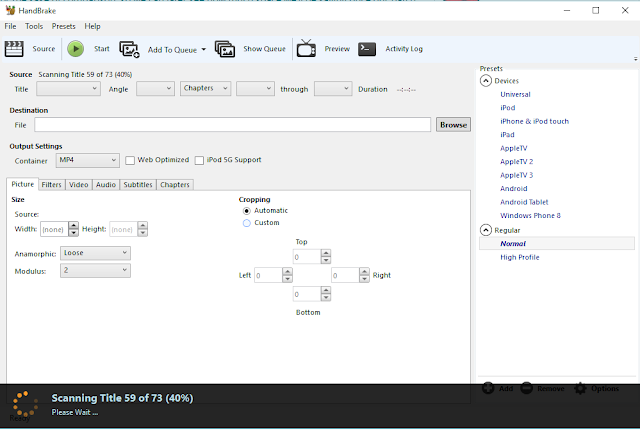
Task: Open the Title dropdown
Action: 68,89
